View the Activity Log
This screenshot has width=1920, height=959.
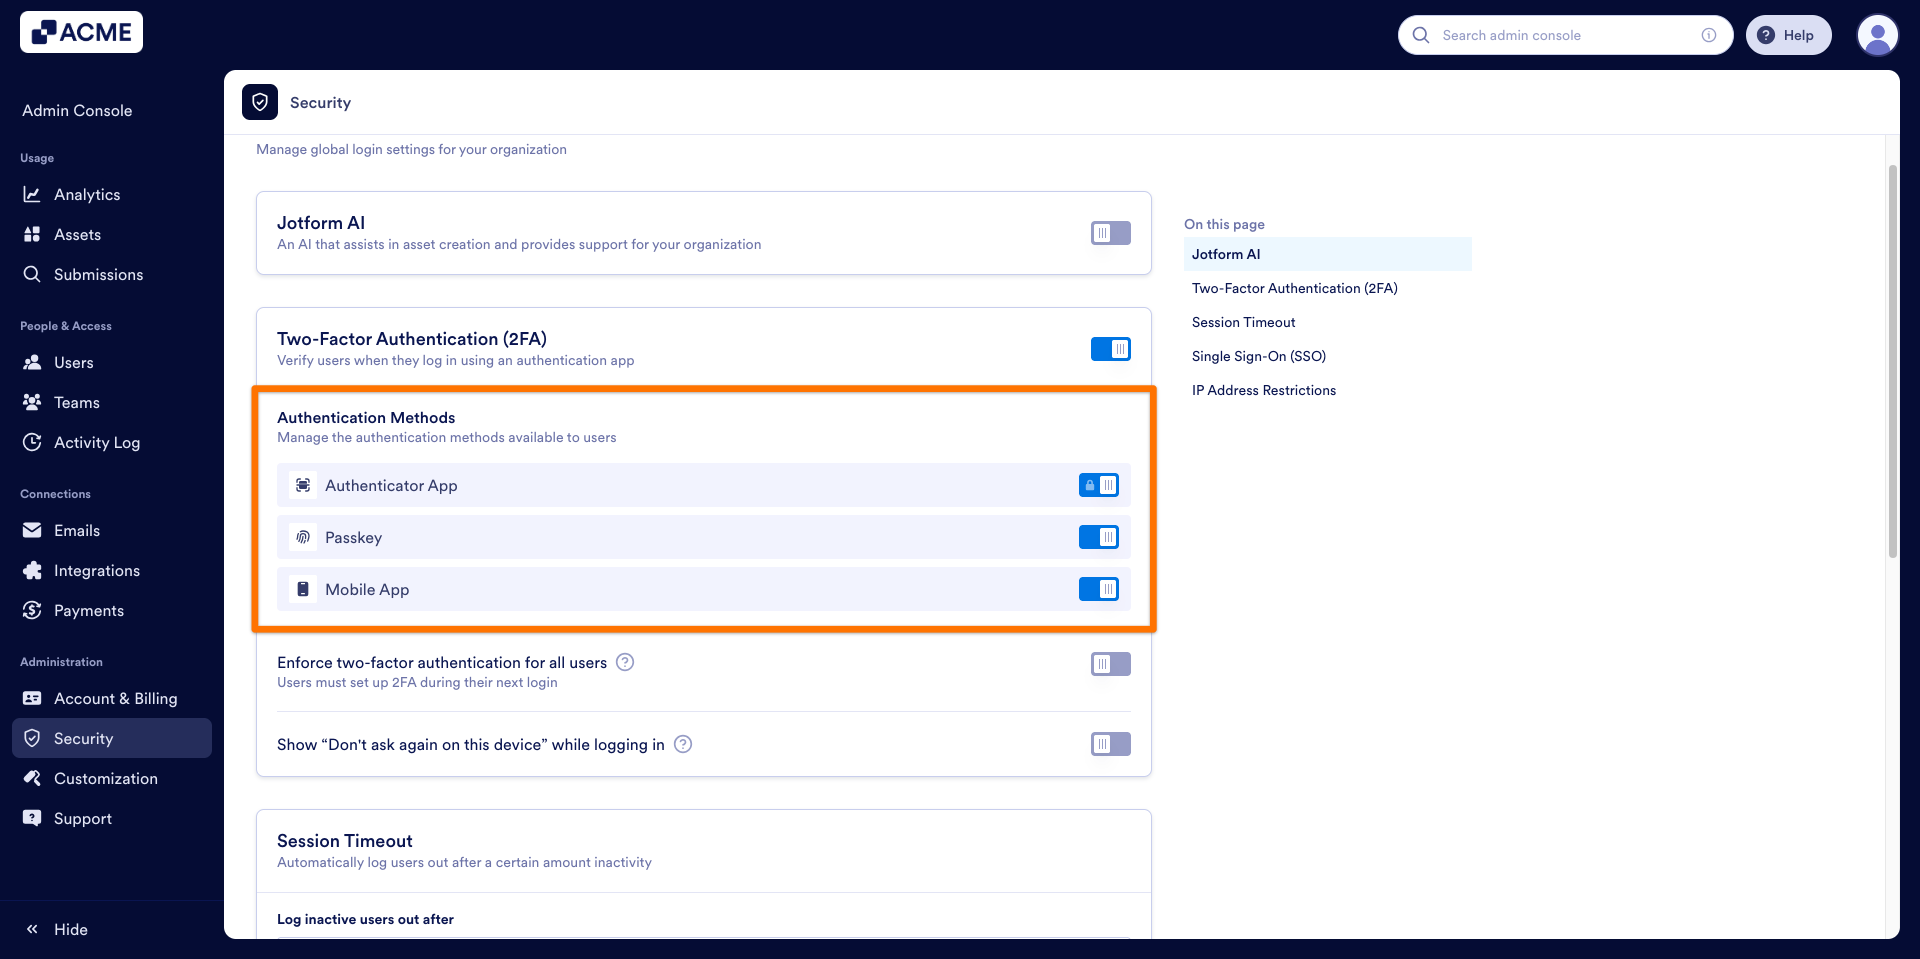96,442
